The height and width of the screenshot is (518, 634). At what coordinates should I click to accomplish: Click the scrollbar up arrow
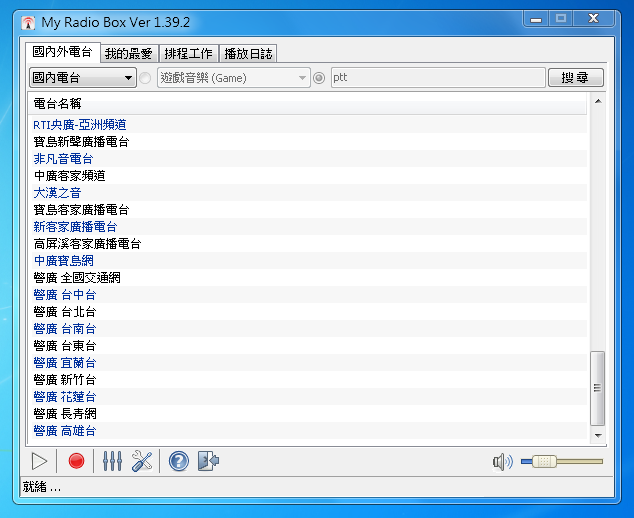pos(598,101)
